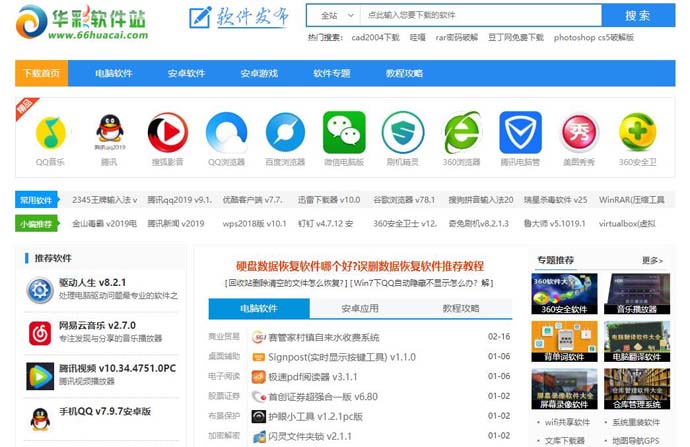Open the 背单词软件 thumbnail
Viewport: 690px width, 447px height.
point(564,341)
